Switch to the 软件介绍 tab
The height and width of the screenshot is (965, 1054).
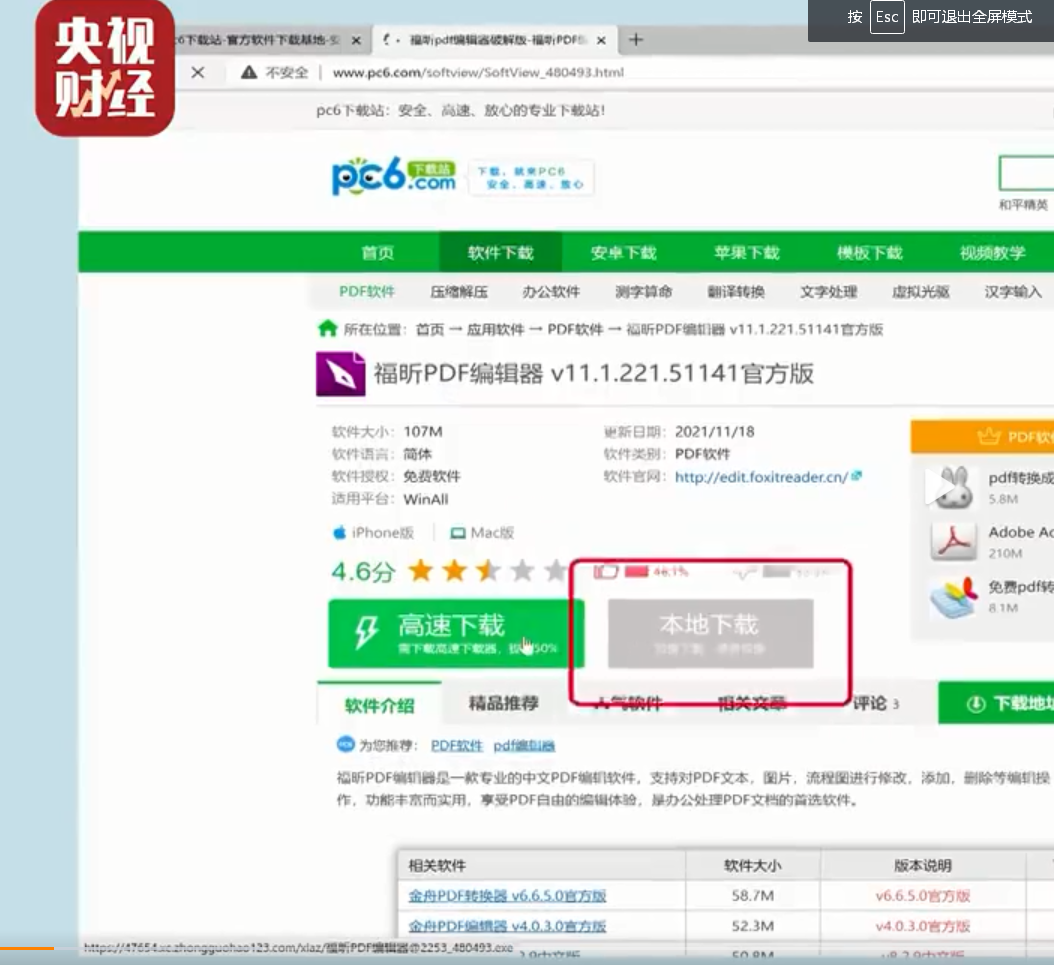click(x=379, y=706)
